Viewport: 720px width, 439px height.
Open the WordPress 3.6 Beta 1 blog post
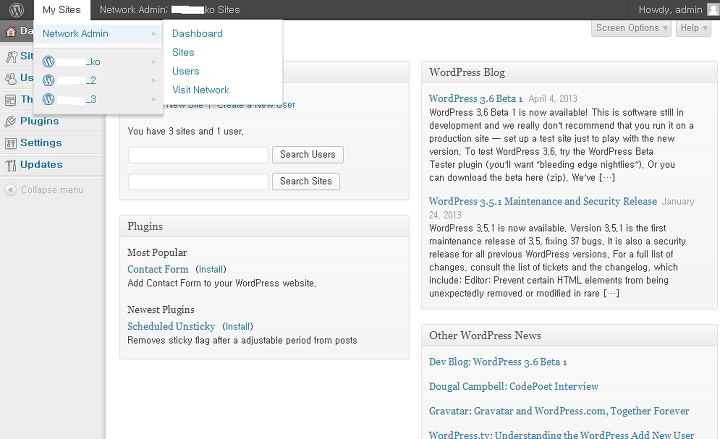click(476, 98)
